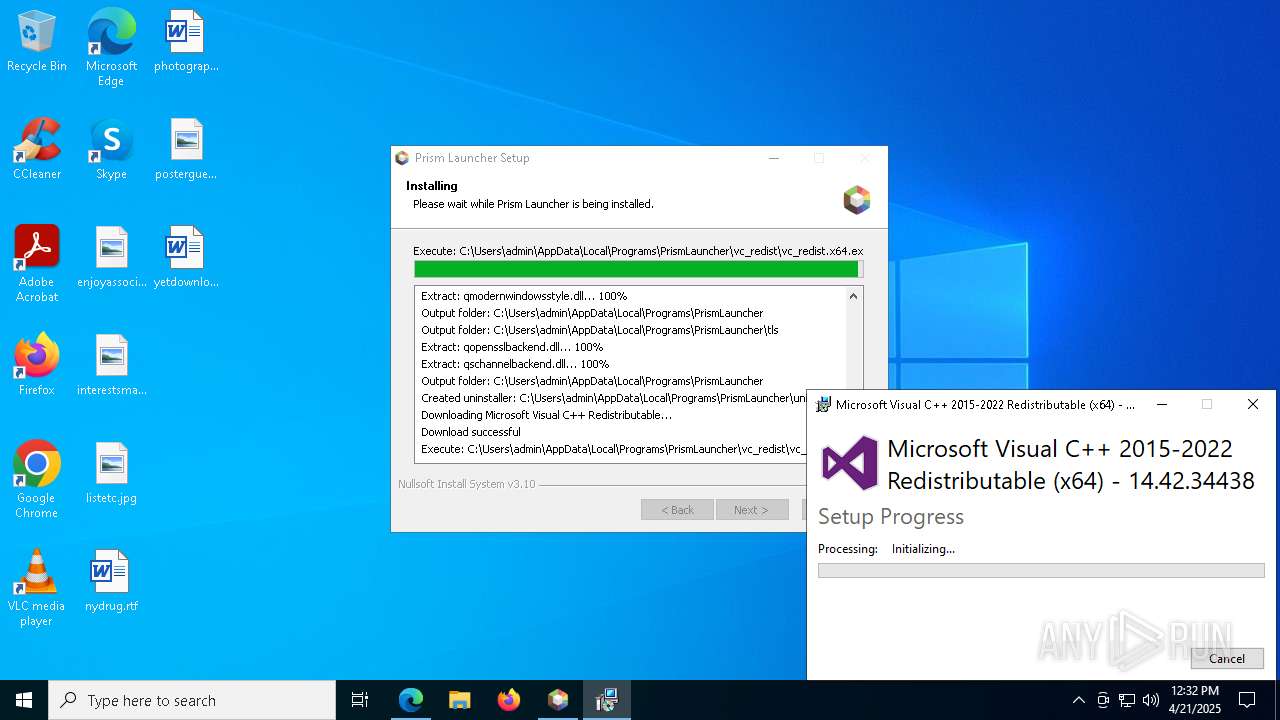Select 'Downloading Microsoft Visual C++ Redistributable...' log line

(547, 415)
